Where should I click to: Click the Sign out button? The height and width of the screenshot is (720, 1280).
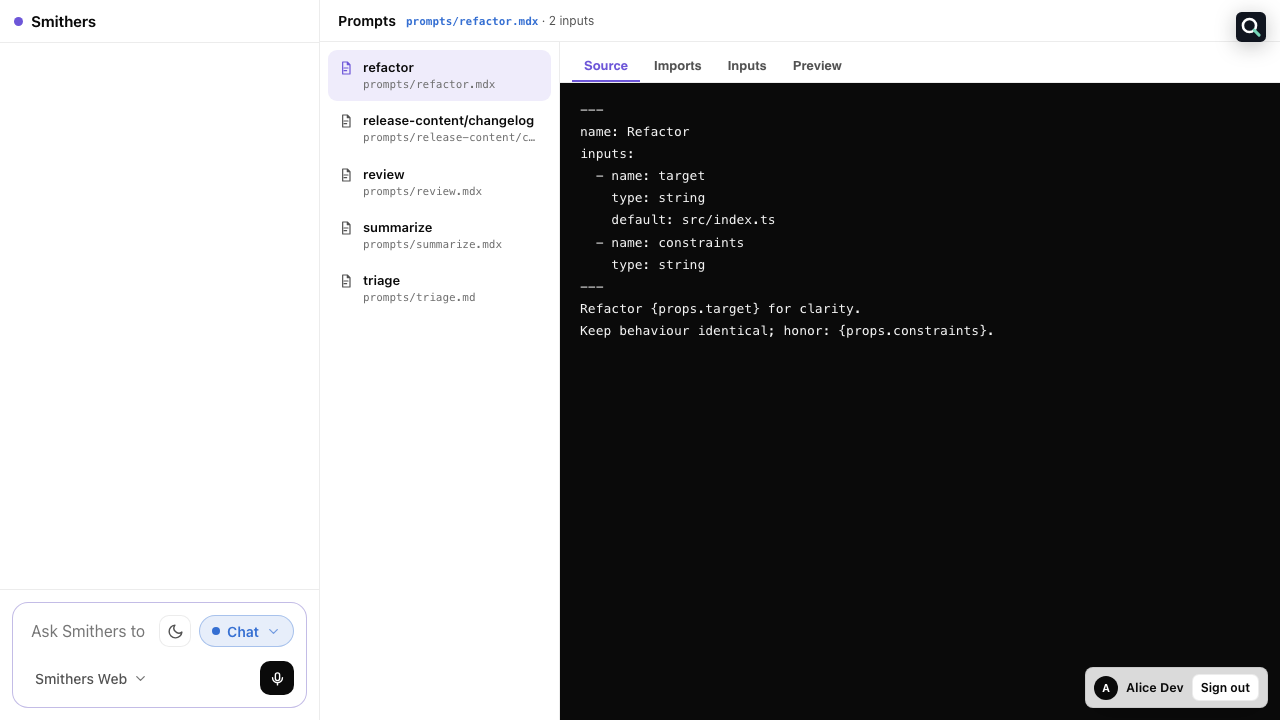1225,688
